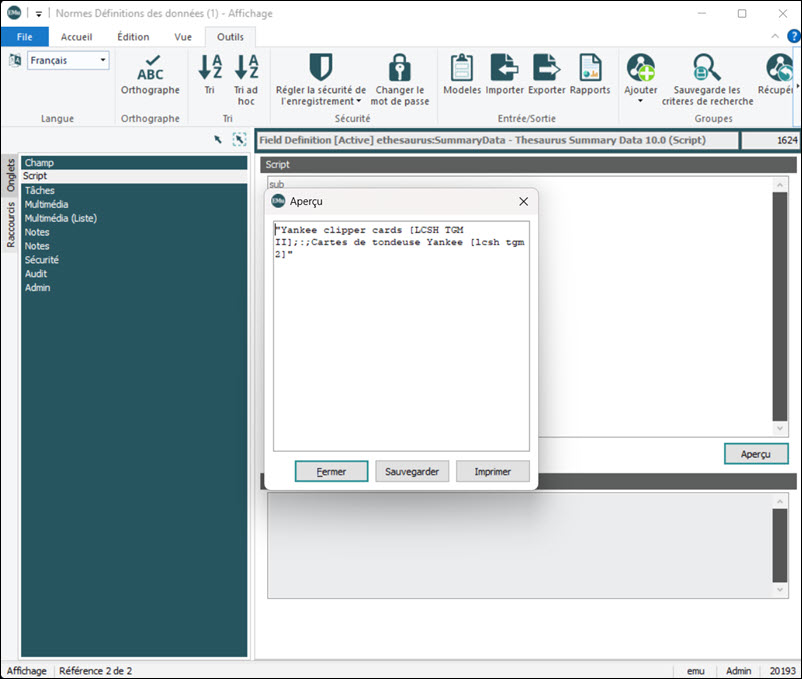Click Changer le mot de passe padlock
This screenshot has height=679, width=802.
click(399, 79)
